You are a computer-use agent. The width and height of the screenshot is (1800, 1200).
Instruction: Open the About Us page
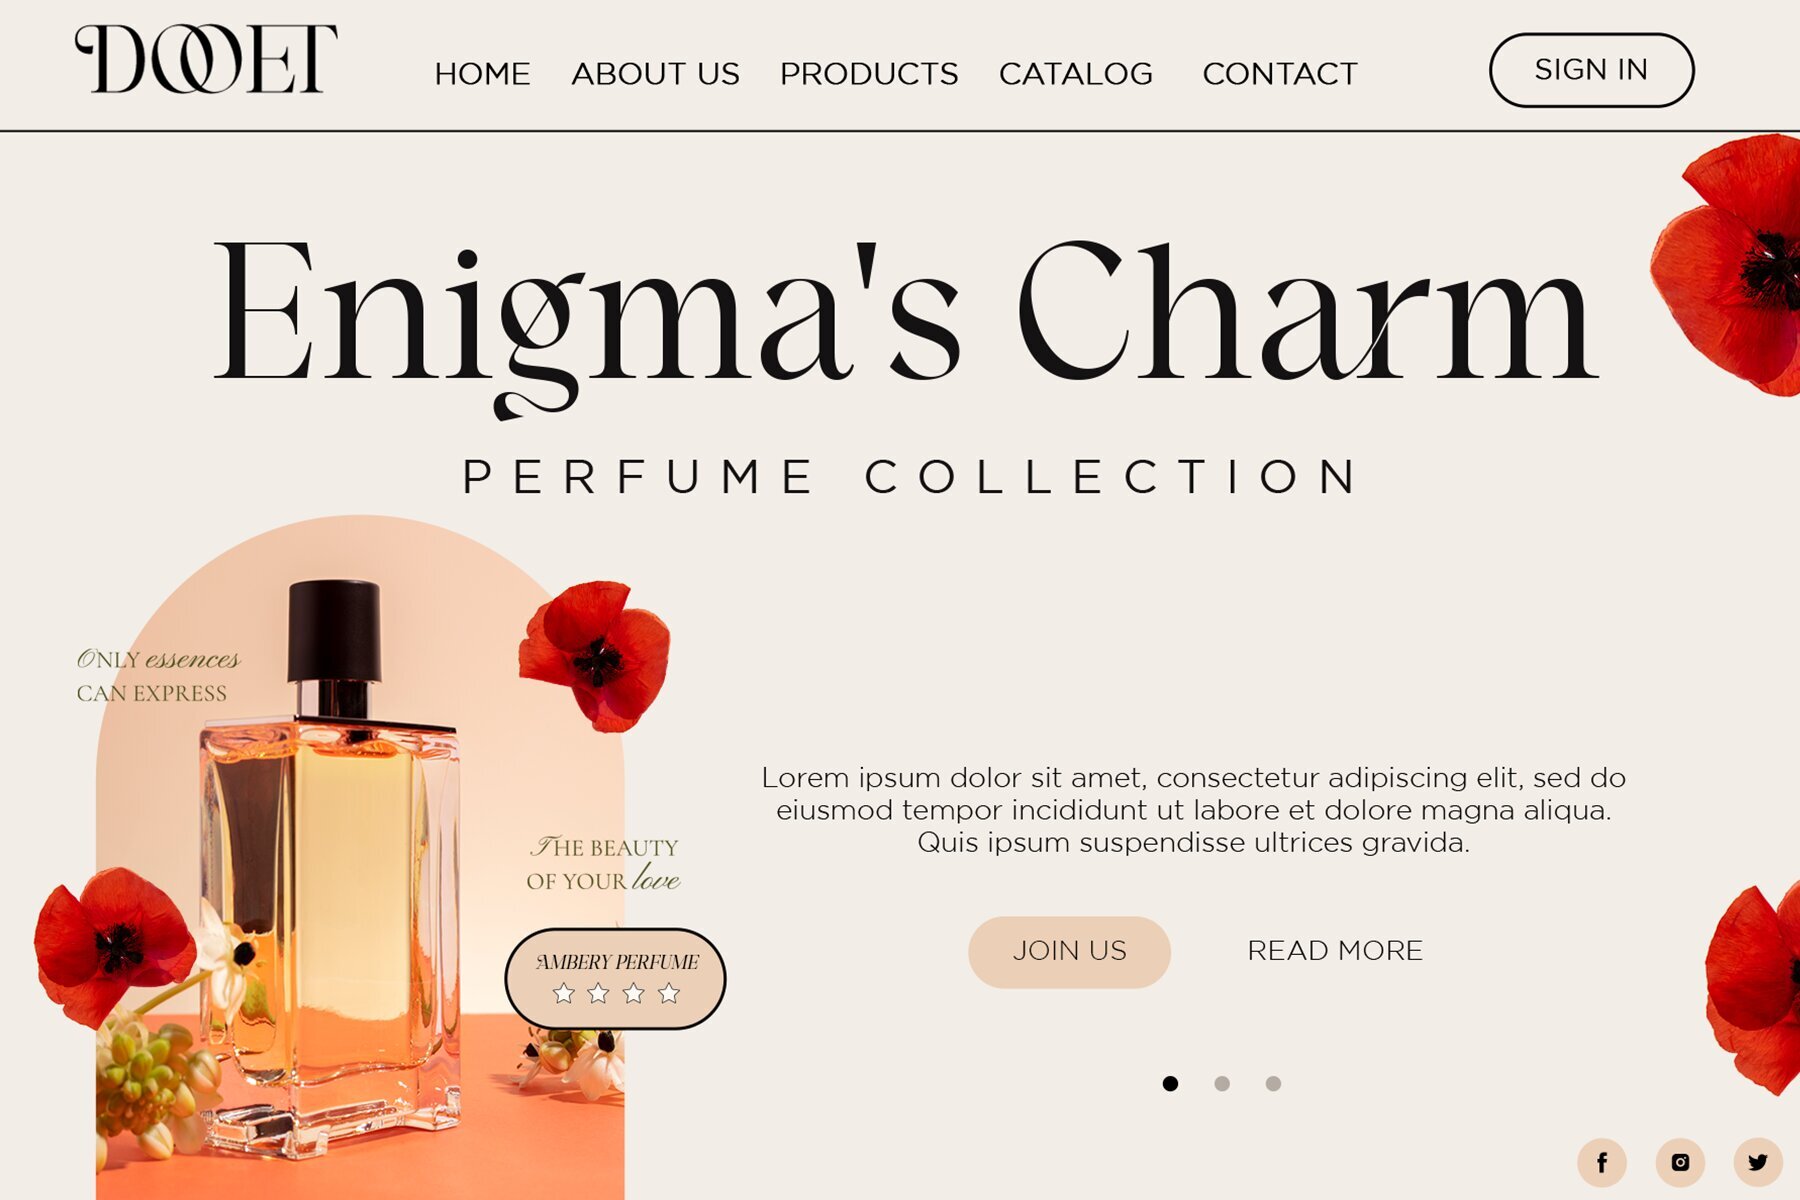(x=655, y=74)
